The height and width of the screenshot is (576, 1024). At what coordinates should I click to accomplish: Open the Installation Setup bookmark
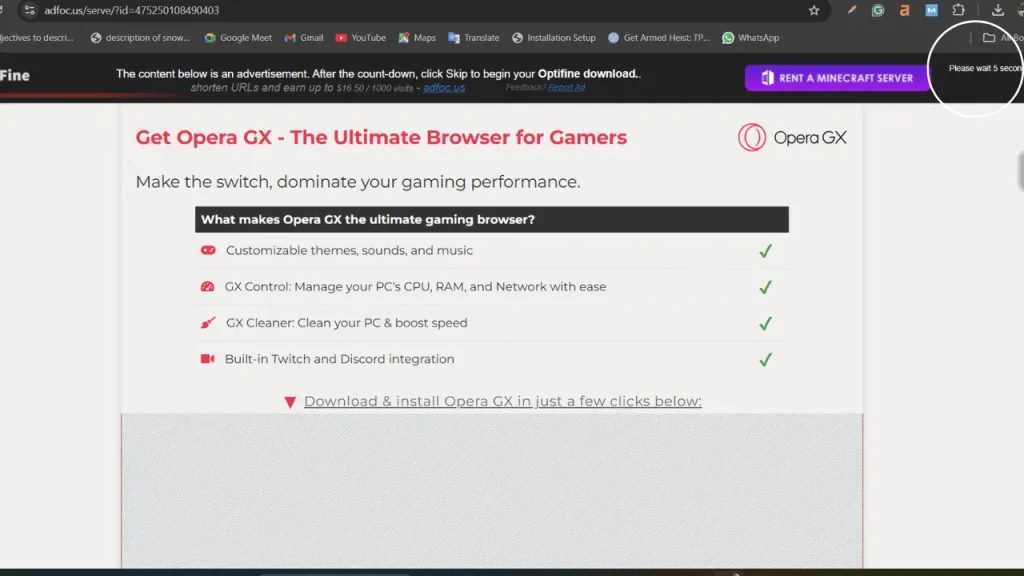point(554,38)
